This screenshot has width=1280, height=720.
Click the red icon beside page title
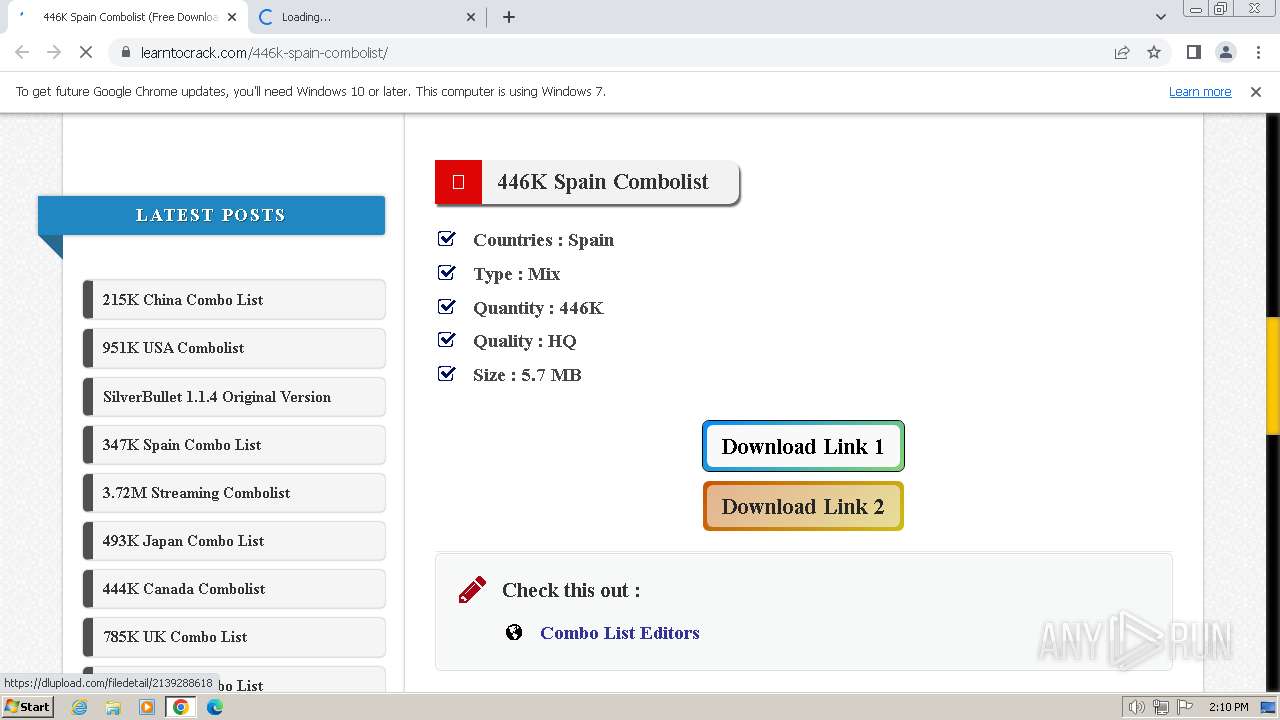458,182
